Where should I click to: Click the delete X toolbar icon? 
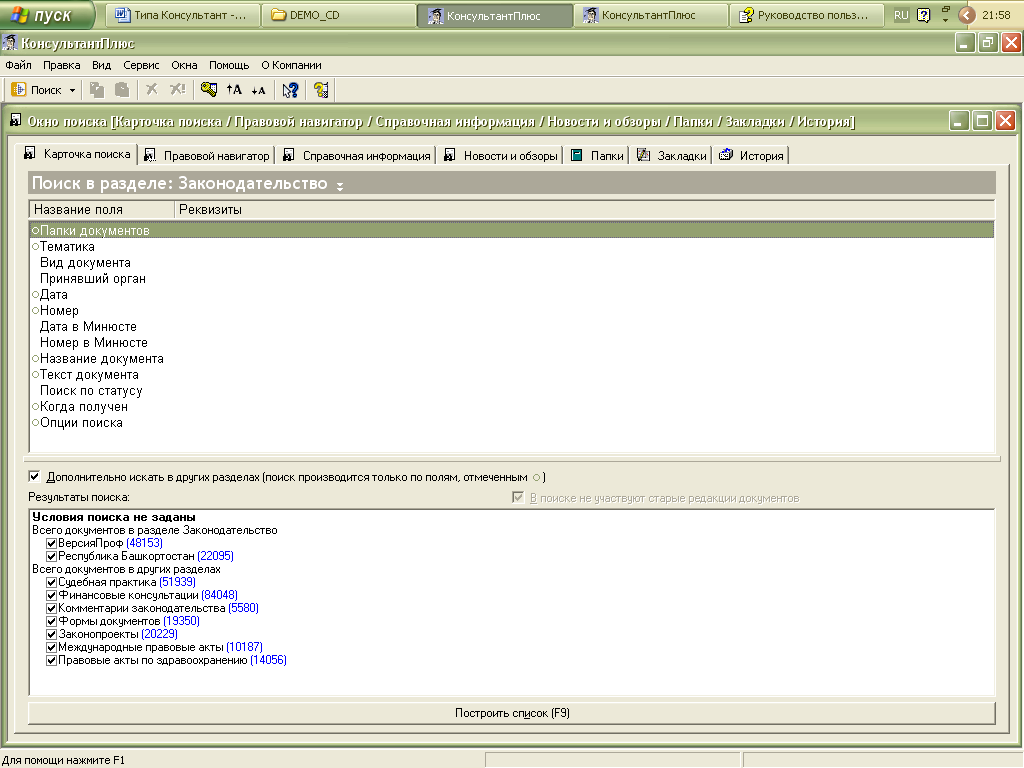[x=152, y=89]
